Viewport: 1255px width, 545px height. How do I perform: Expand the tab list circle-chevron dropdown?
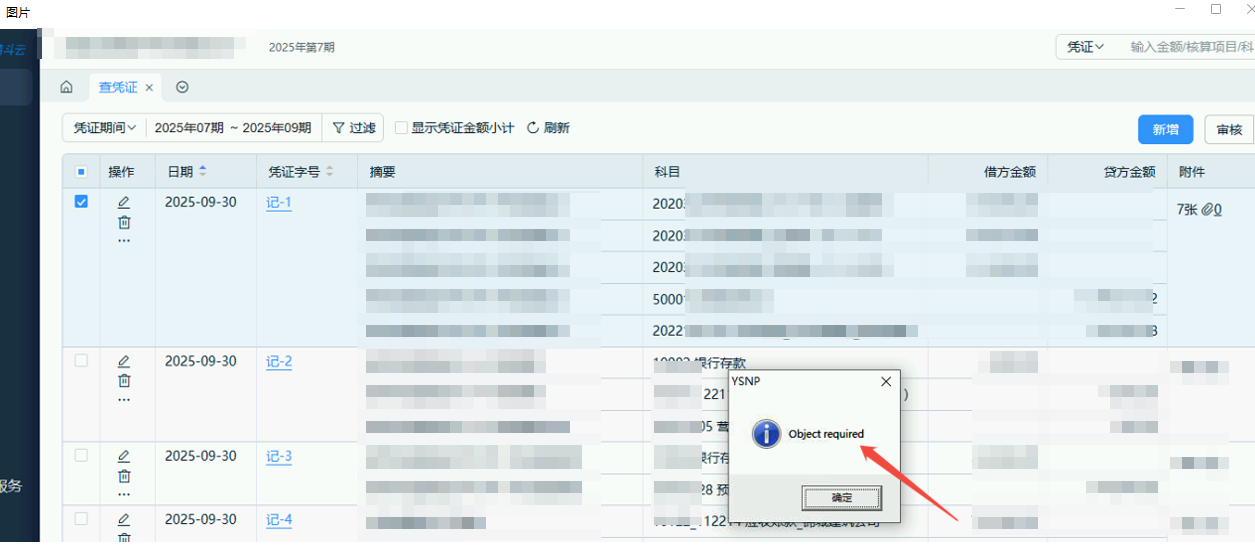182,87
